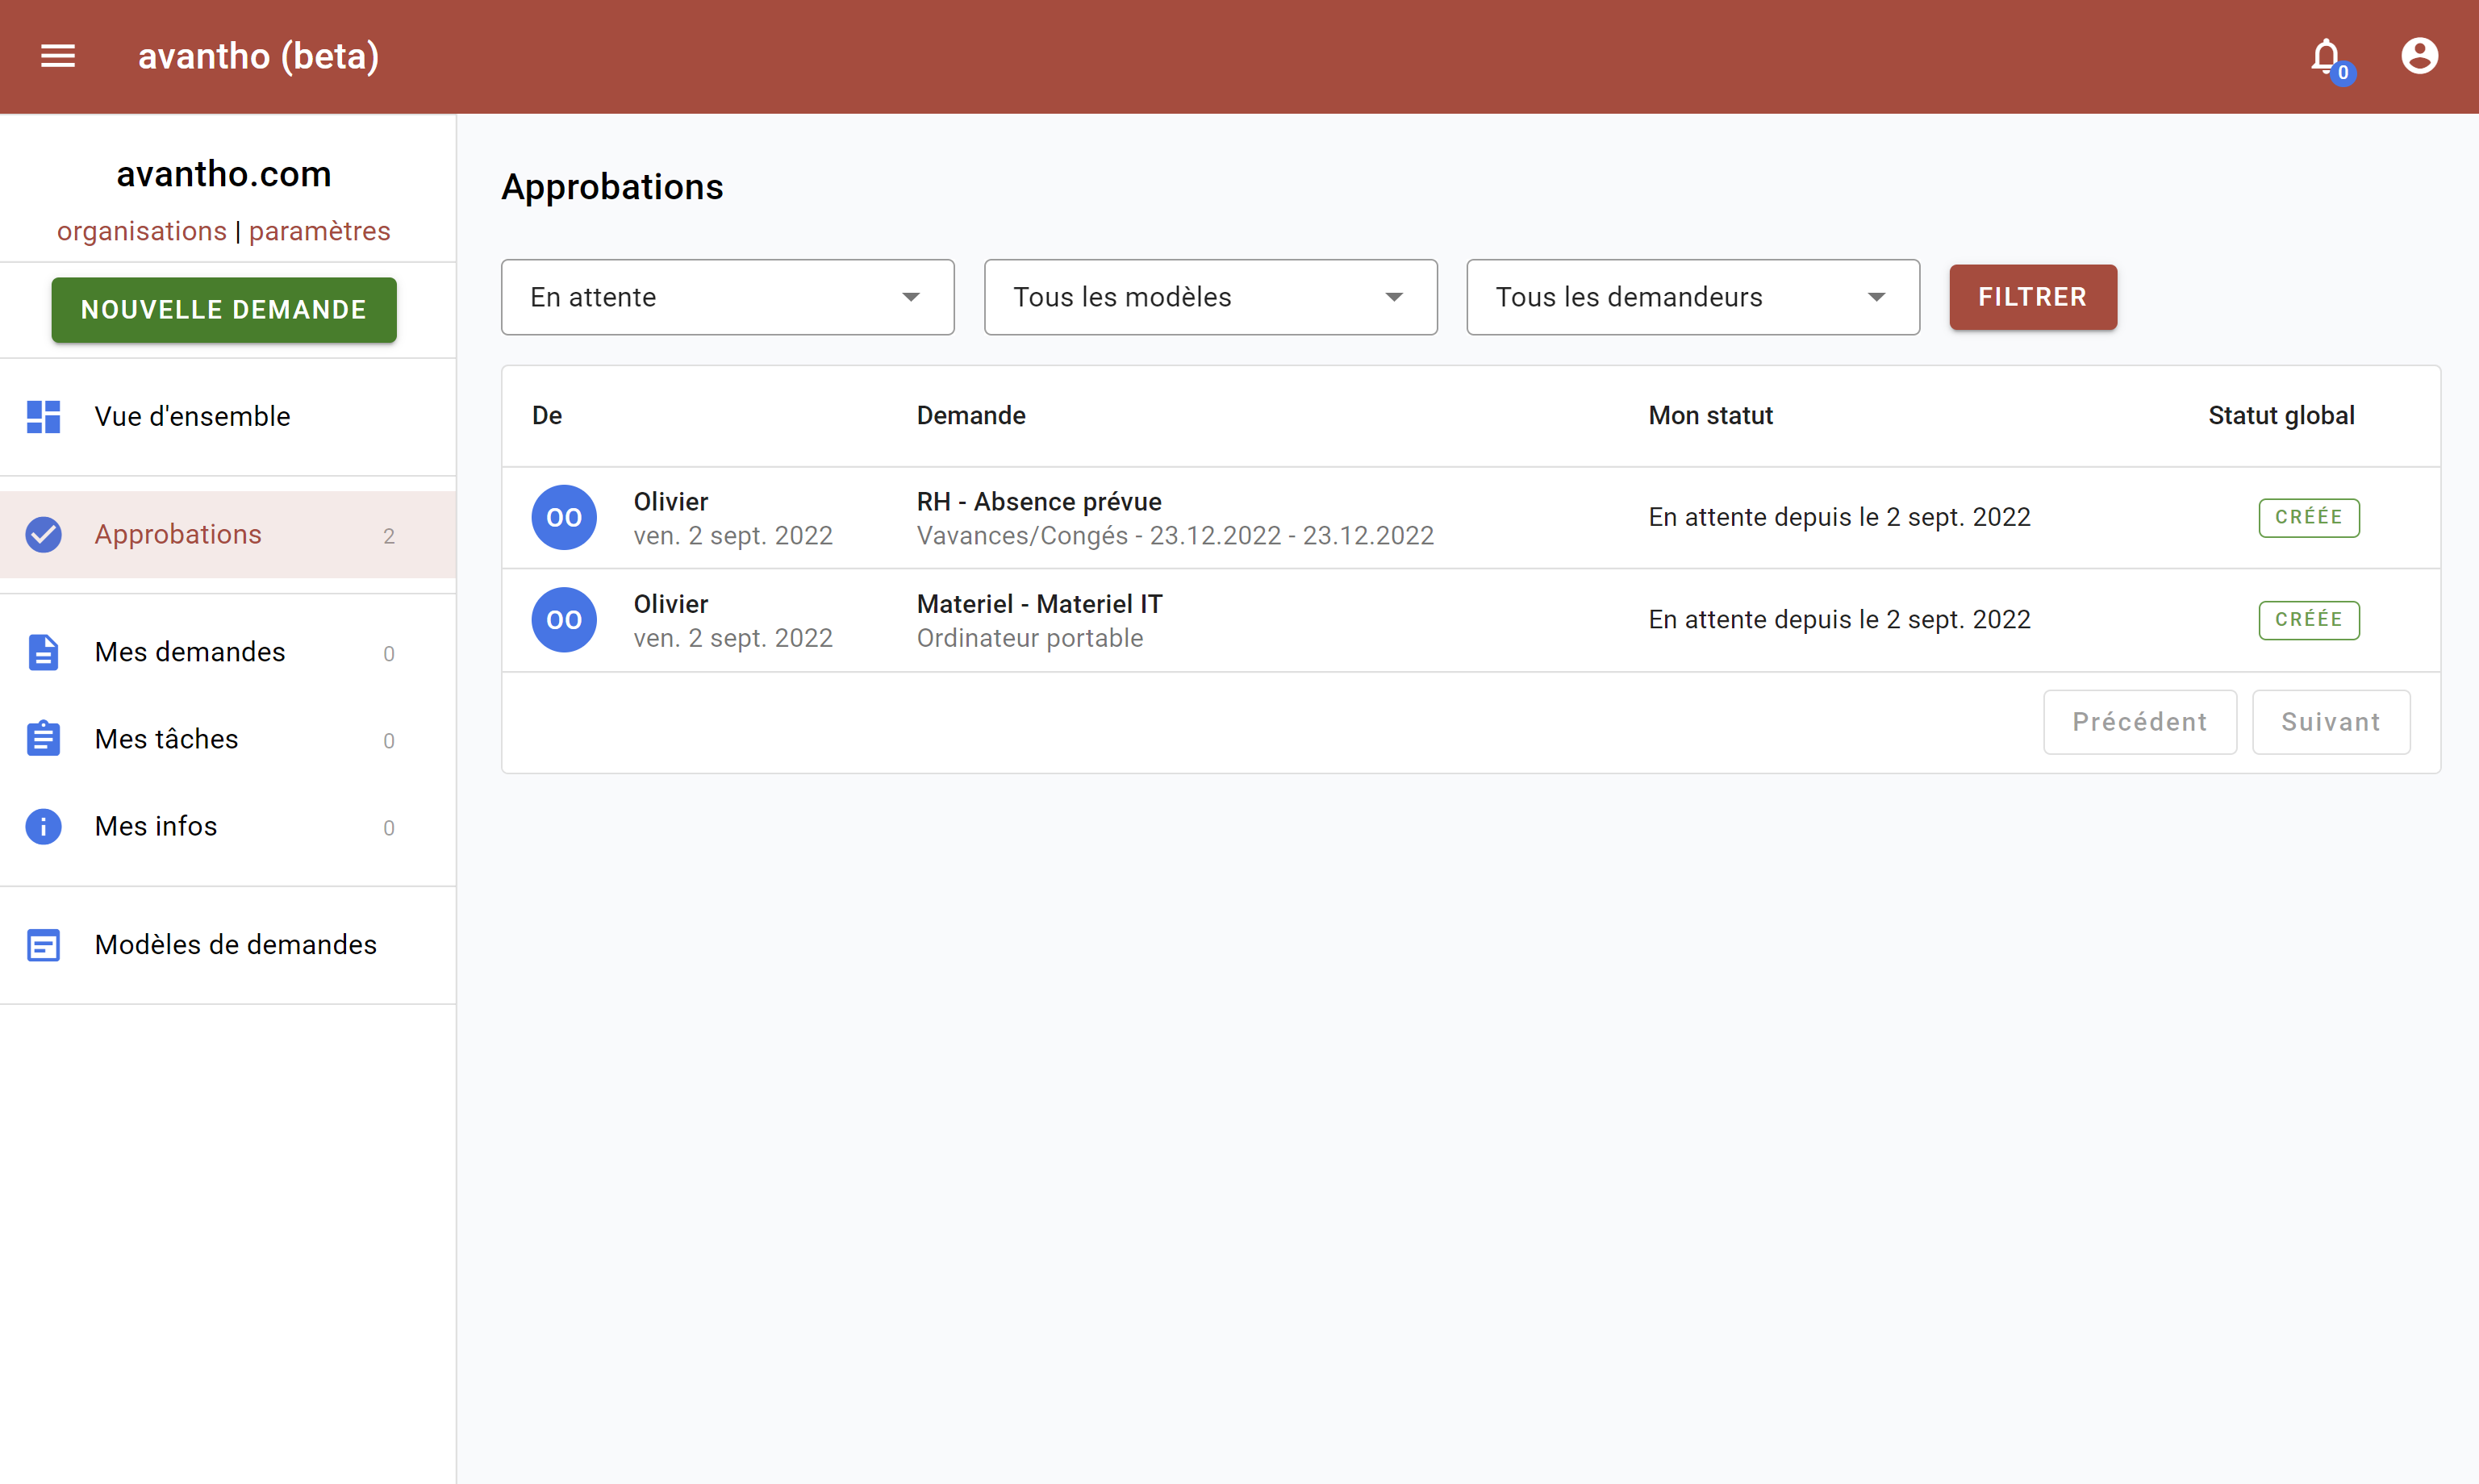
Task: Open Mes demandes section
Action: click(x=228, y=653)
